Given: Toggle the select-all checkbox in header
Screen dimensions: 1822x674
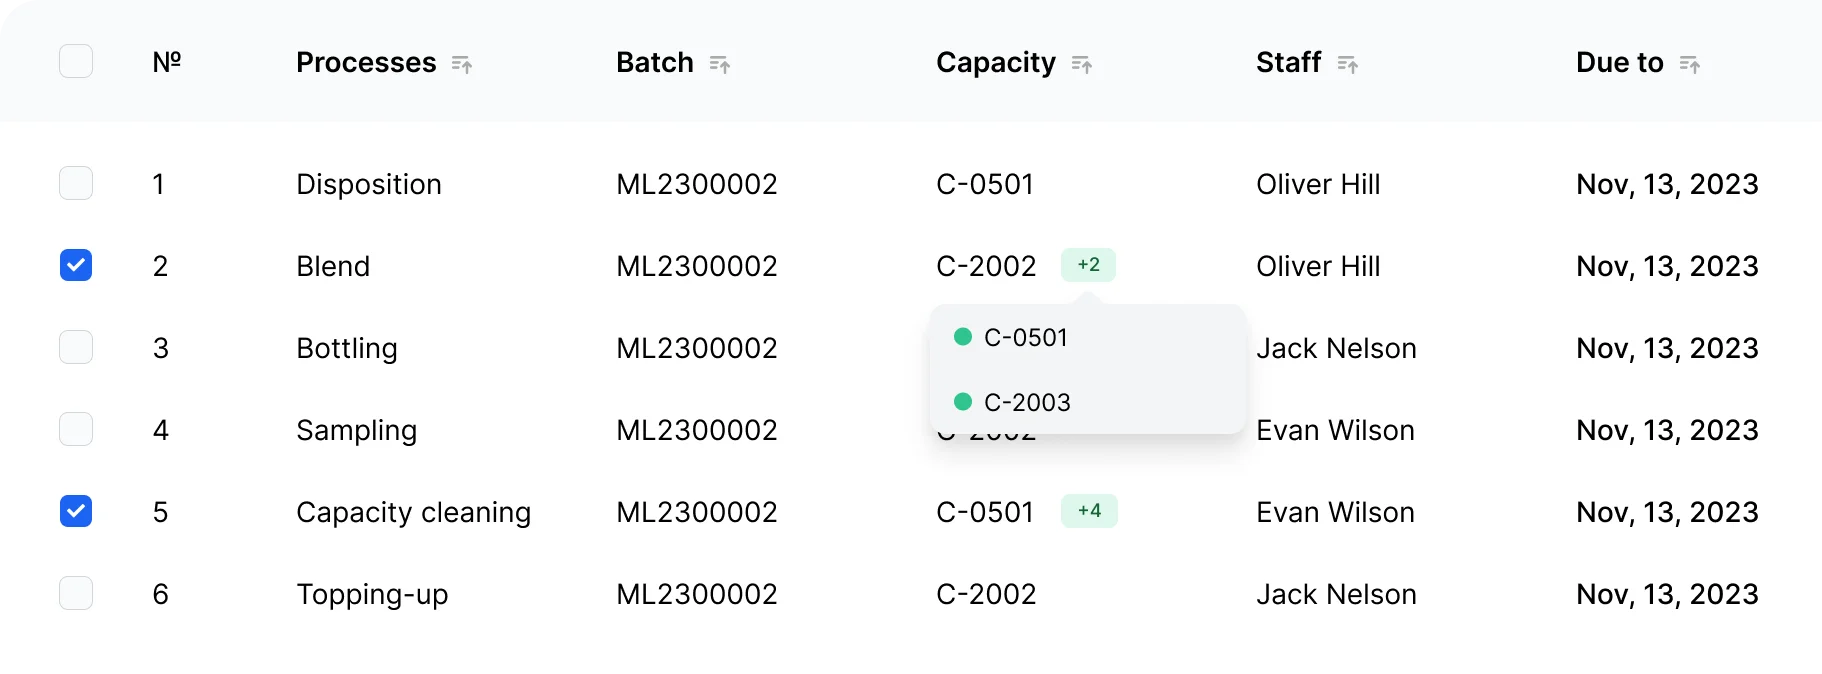Looking at the screenshot, I should pos(76,62).
